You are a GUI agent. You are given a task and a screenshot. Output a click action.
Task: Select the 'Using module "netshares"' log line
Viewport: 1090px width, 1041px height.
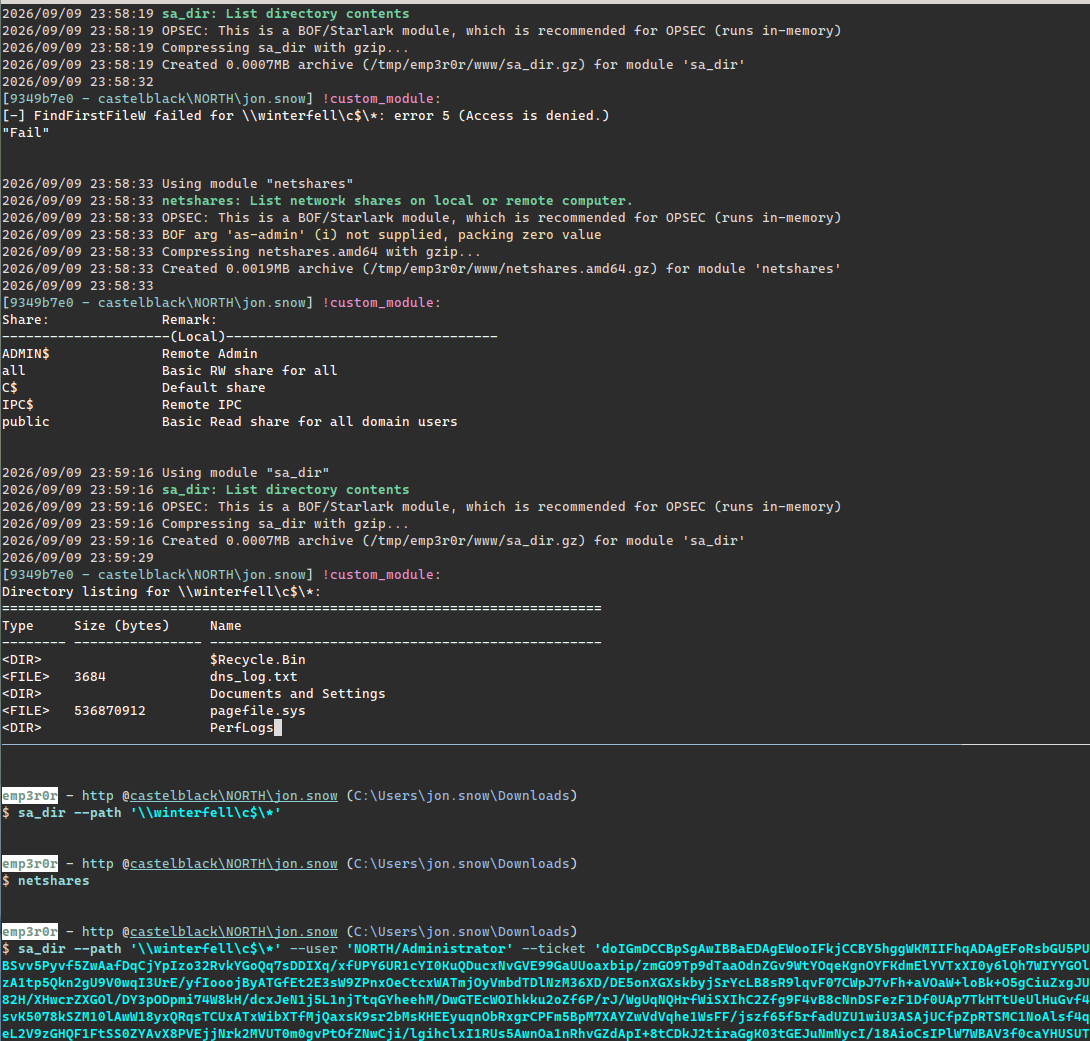point(177,183)
